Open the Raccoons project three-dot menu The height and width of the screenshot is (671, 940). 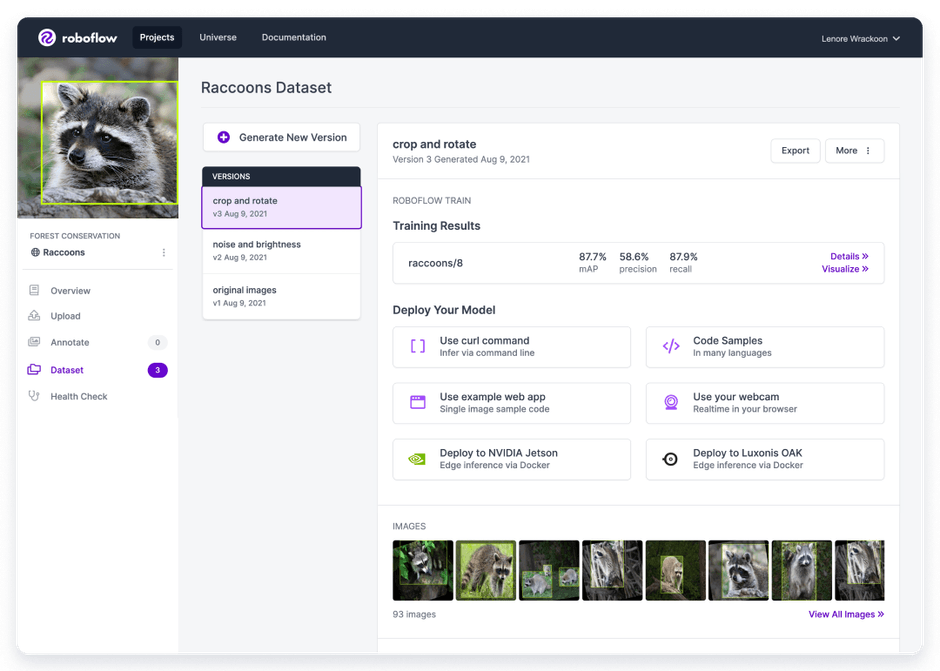pyautogui.click(x=164, y=253)
